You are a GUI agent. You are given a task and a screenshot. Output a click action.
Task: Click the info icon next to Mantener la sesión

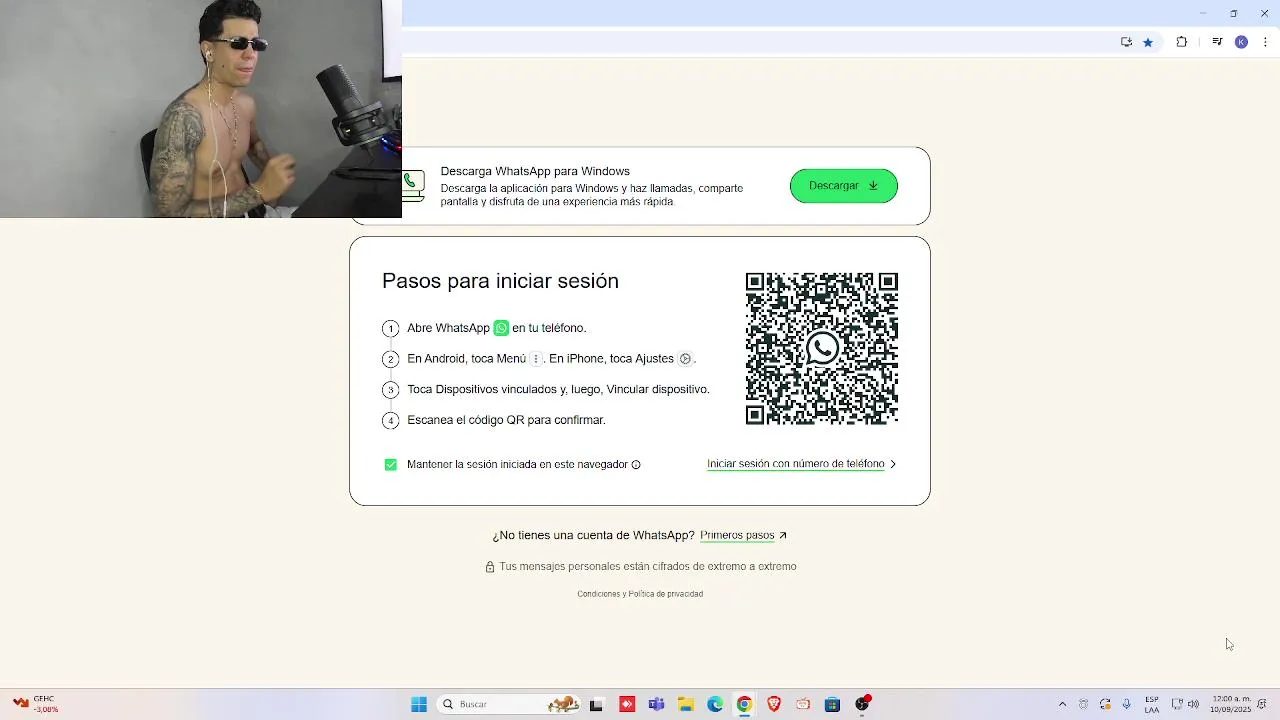[636, 465]
